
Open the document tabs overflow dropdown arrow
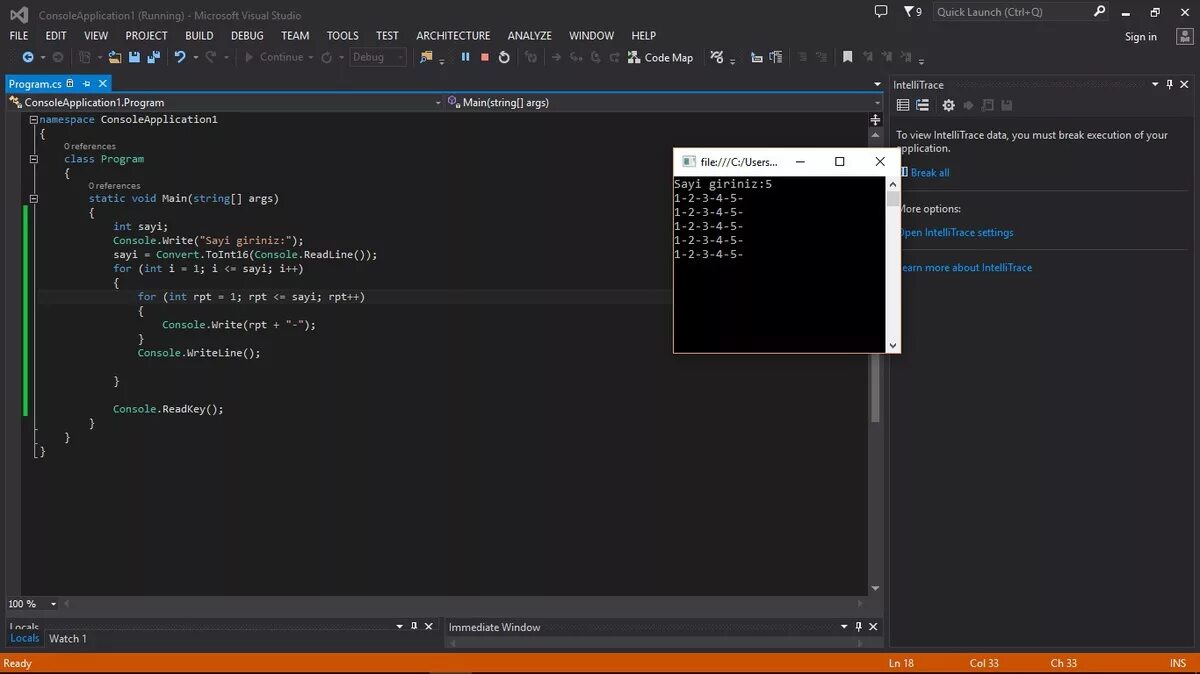point(876,85)
